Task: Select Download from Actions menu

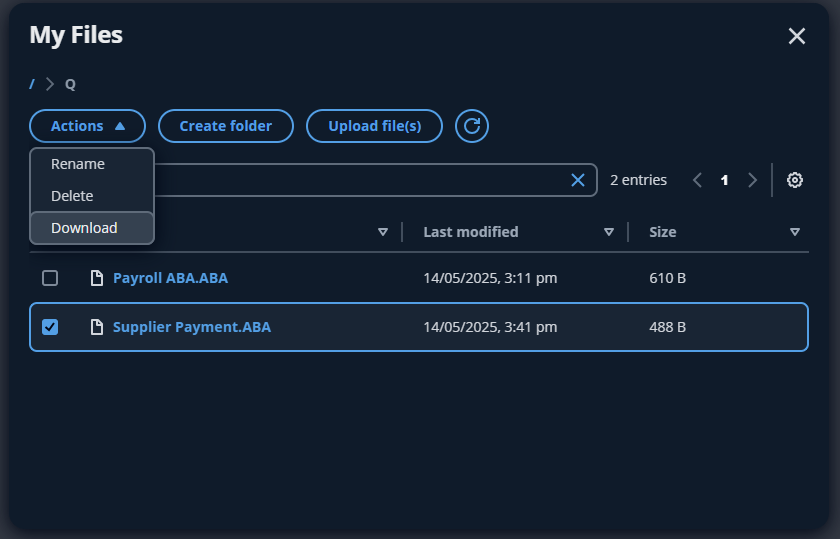Action: click(x=84, y=228)
